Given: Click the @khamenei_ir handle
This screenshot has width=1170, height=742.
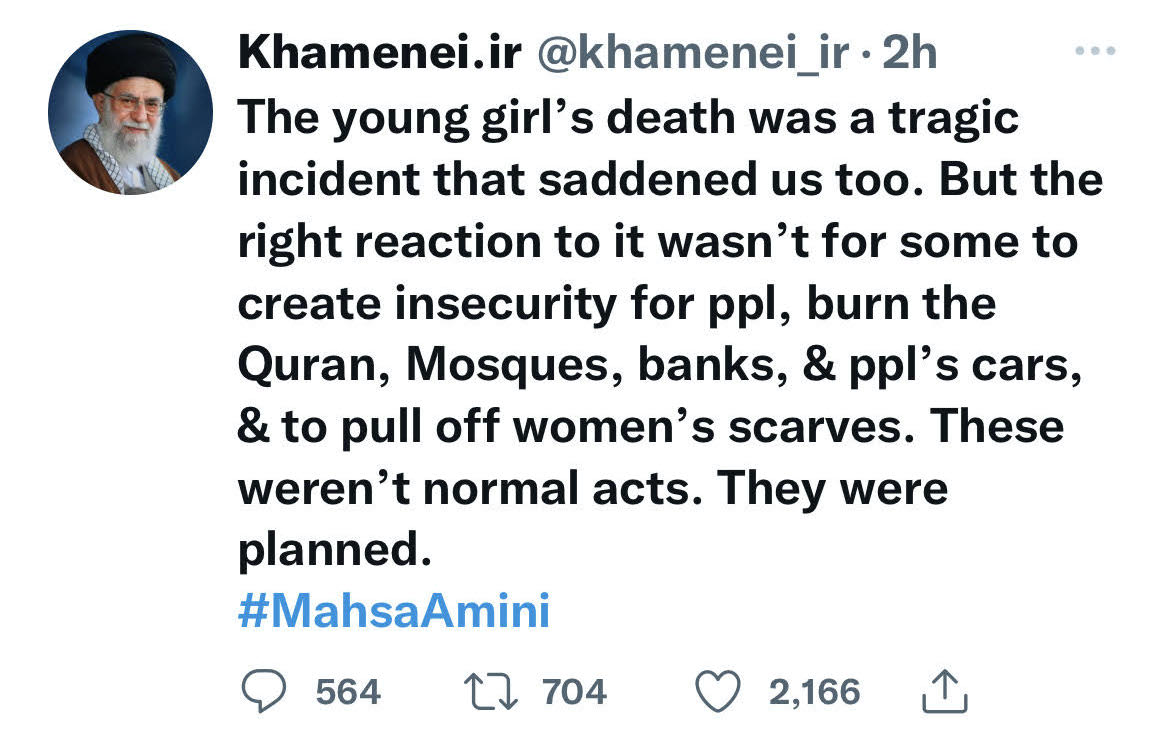Looking at the screenshot, I should 693,54.
